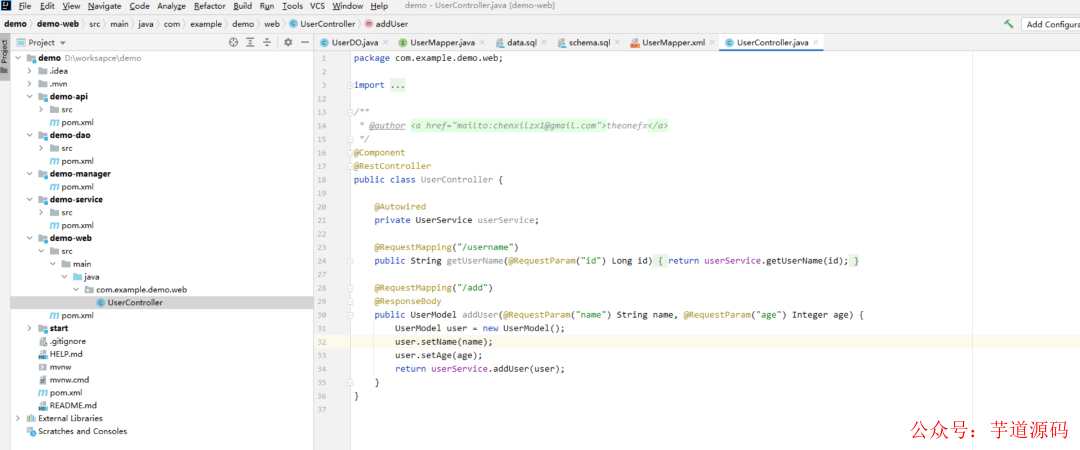This screenshot has width=1080, height=450.
Task: Unfold the getUserName method on line 24
Action: click(x=350, y=261)
